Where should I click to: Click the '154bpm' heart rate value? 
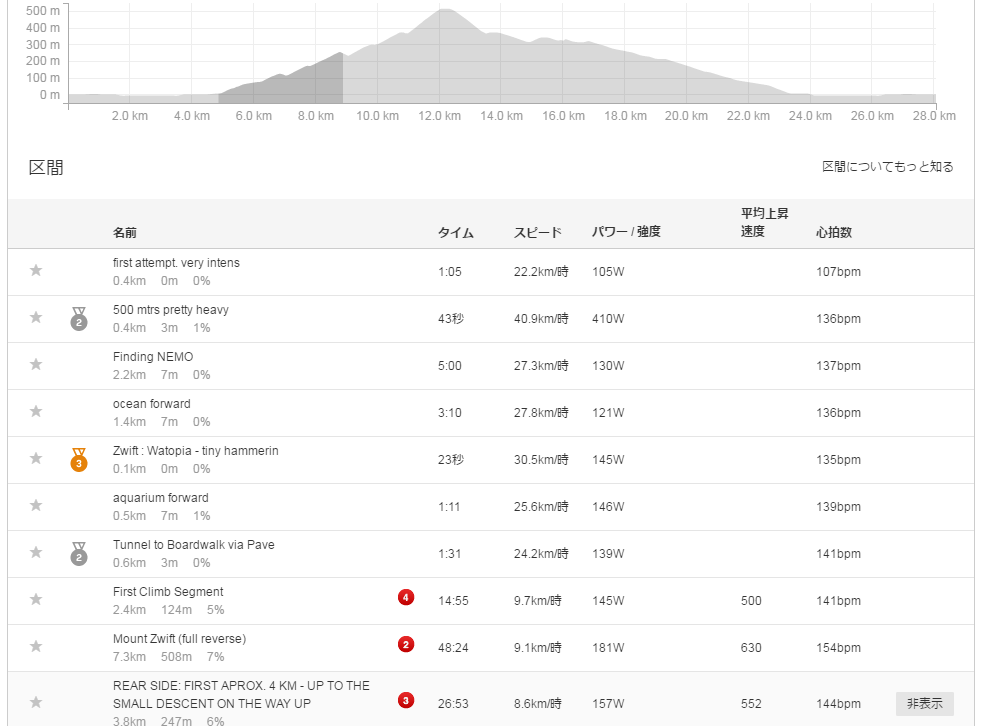838,648
